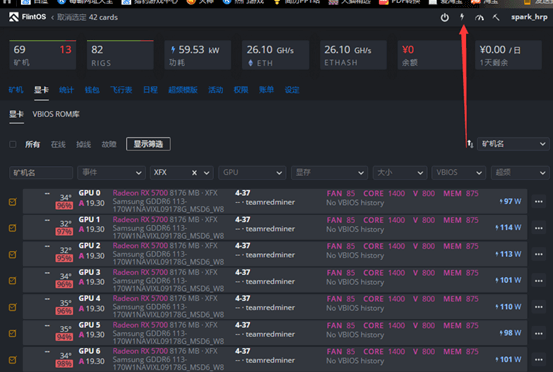Switch to the 设定 settings tab

(292, 90)
